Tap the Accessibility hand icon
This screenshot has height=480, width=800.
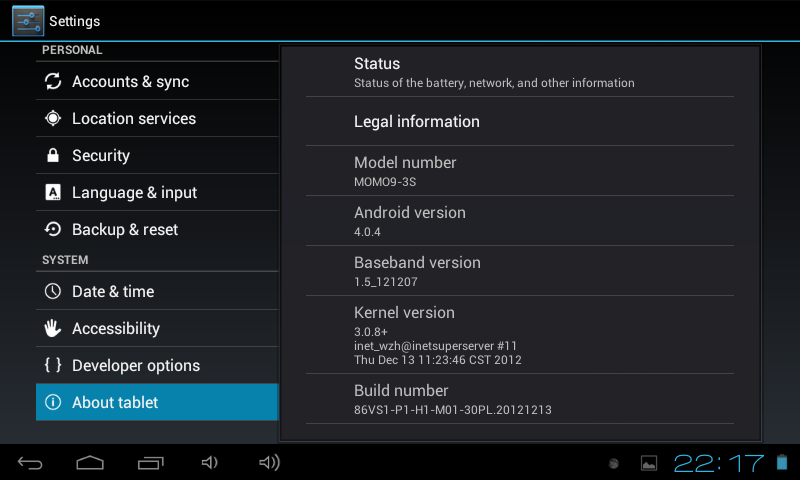[x=53, y=329]
